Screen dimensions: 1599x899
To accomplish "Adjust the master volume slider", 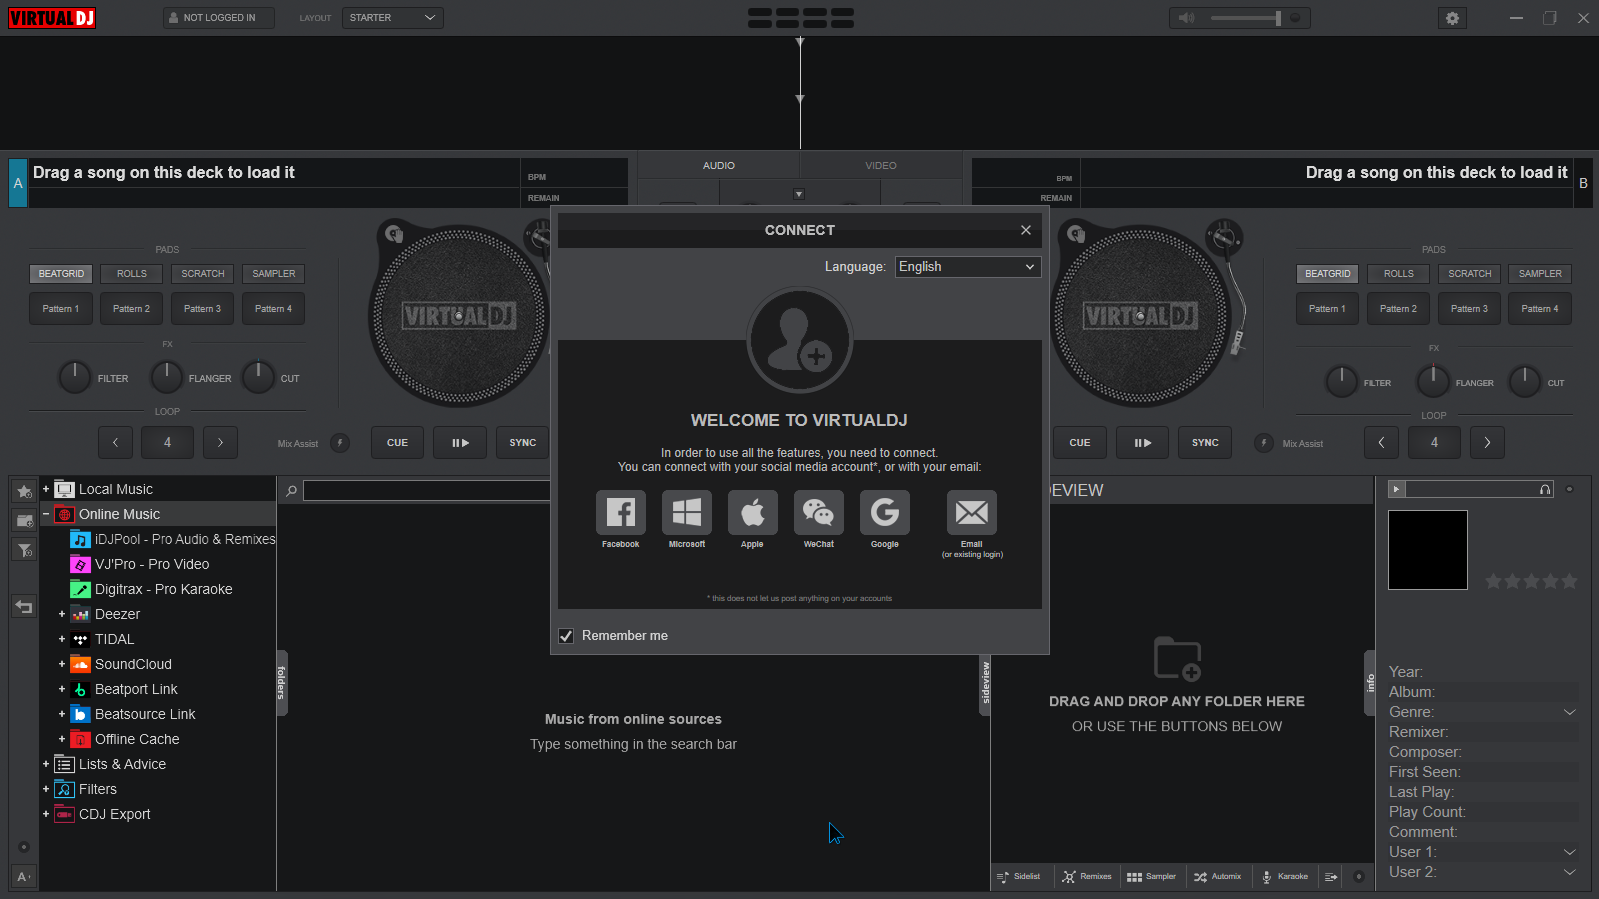I will tap(1245, 18).
